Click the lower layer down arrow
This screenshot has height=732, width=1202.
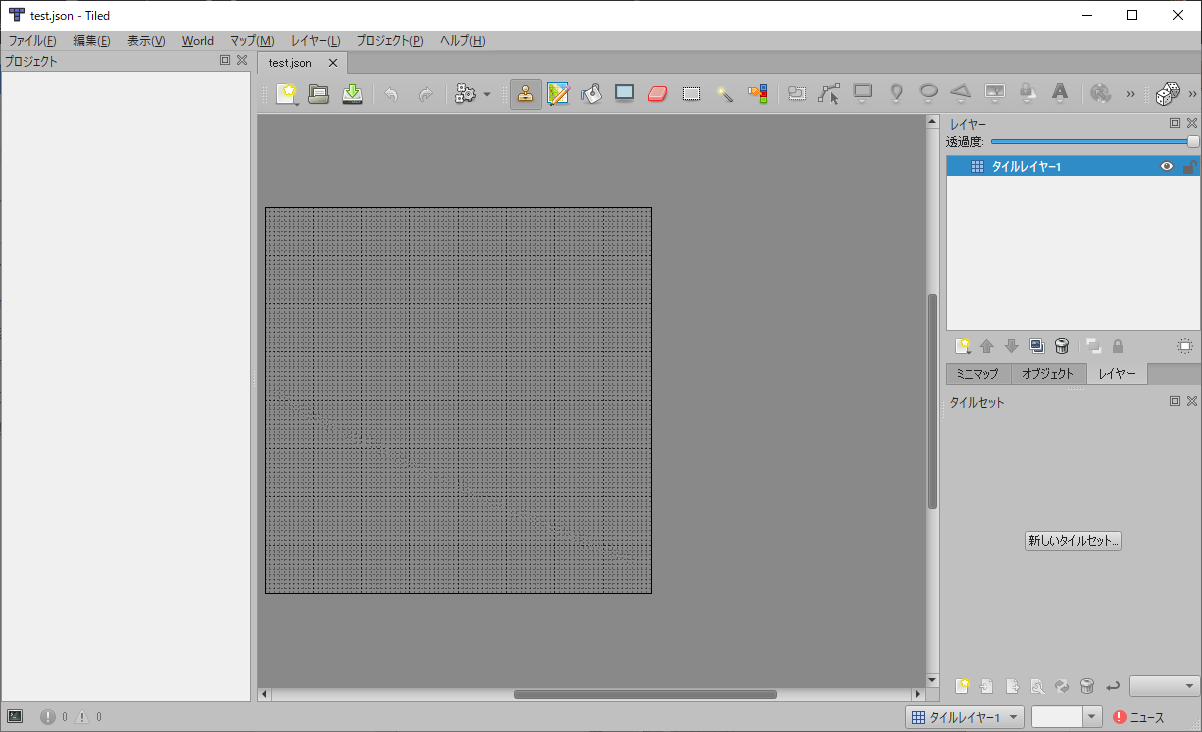[1012, 346]
